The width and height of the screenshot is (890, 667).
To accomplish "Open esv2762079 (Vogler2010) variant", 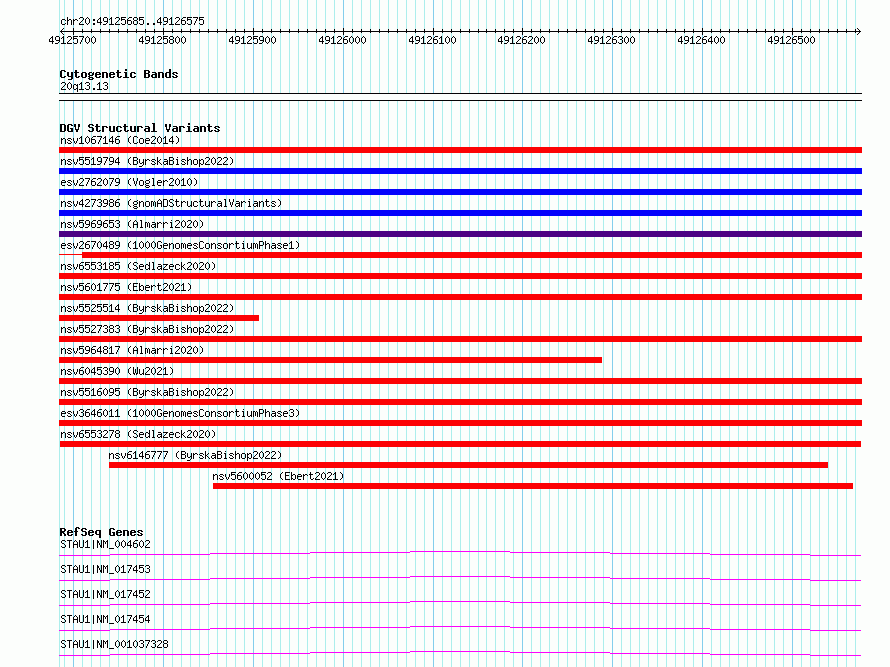I will click(x=129, y=182).
